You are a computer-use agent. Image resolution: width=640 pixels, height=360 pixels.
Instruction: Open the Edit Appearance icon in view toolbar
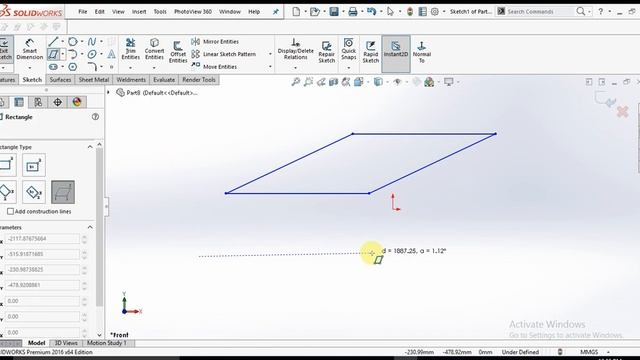(x=429, y=82)
